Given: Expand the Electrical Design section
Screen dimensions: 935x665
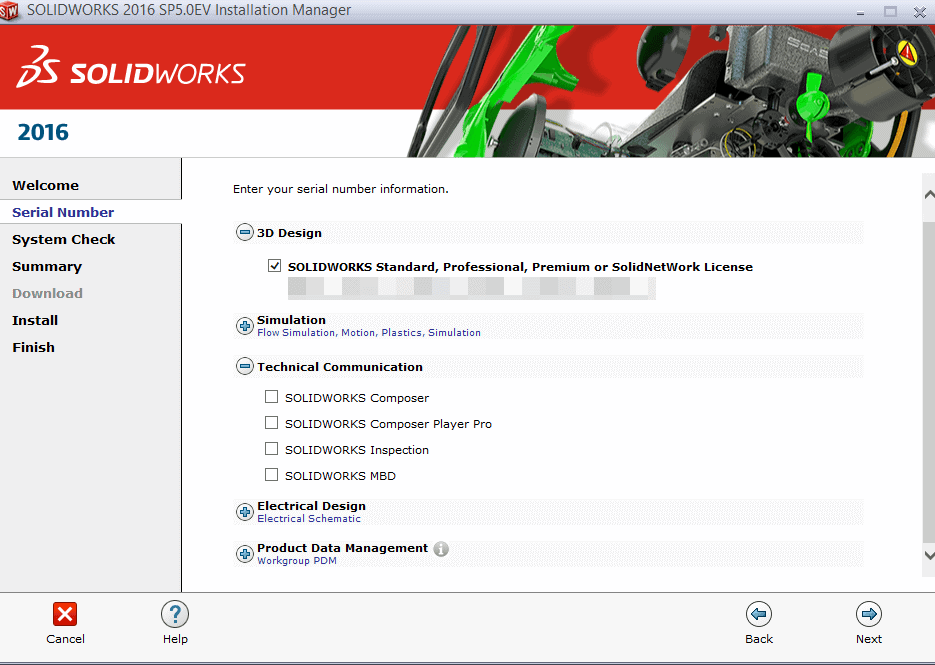Looking at the screenshot, I should (244, 512).
